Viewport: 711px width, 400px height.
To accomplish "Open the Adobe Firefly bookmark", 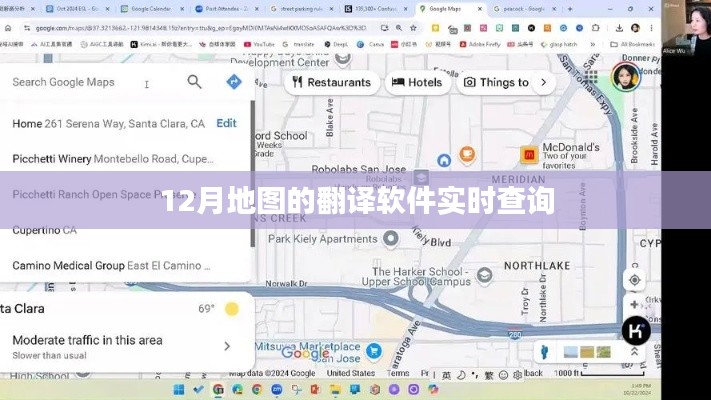I will tap(480, 44).
